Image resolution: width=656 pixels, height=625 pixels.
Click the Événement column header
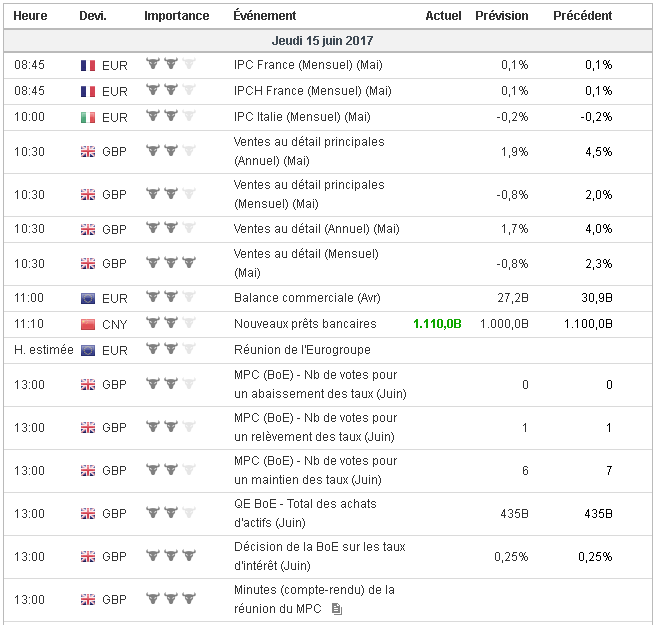264,16
